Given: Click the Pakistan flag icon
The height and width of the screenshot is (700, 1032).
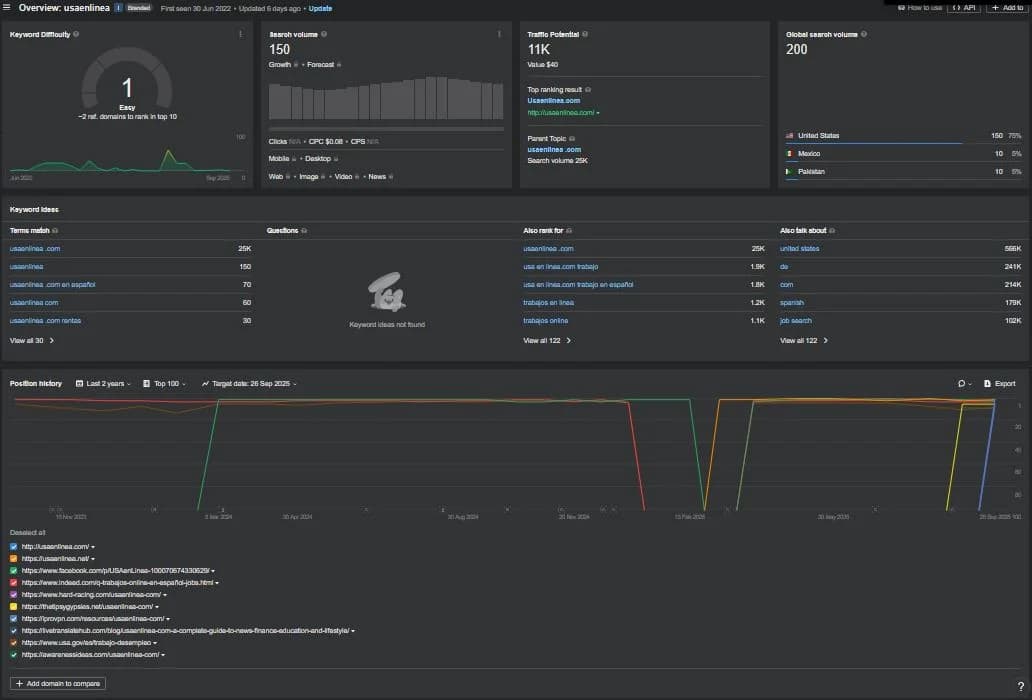Looking at the screenshot, I should [789, 171].
